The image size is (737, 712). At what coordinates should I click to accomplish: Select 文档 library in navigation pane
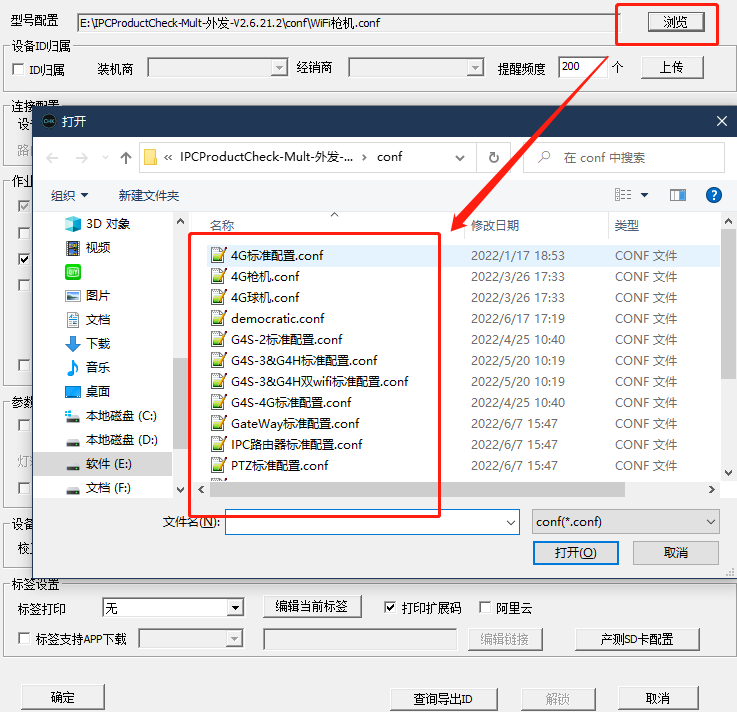[x=88, y=320]
